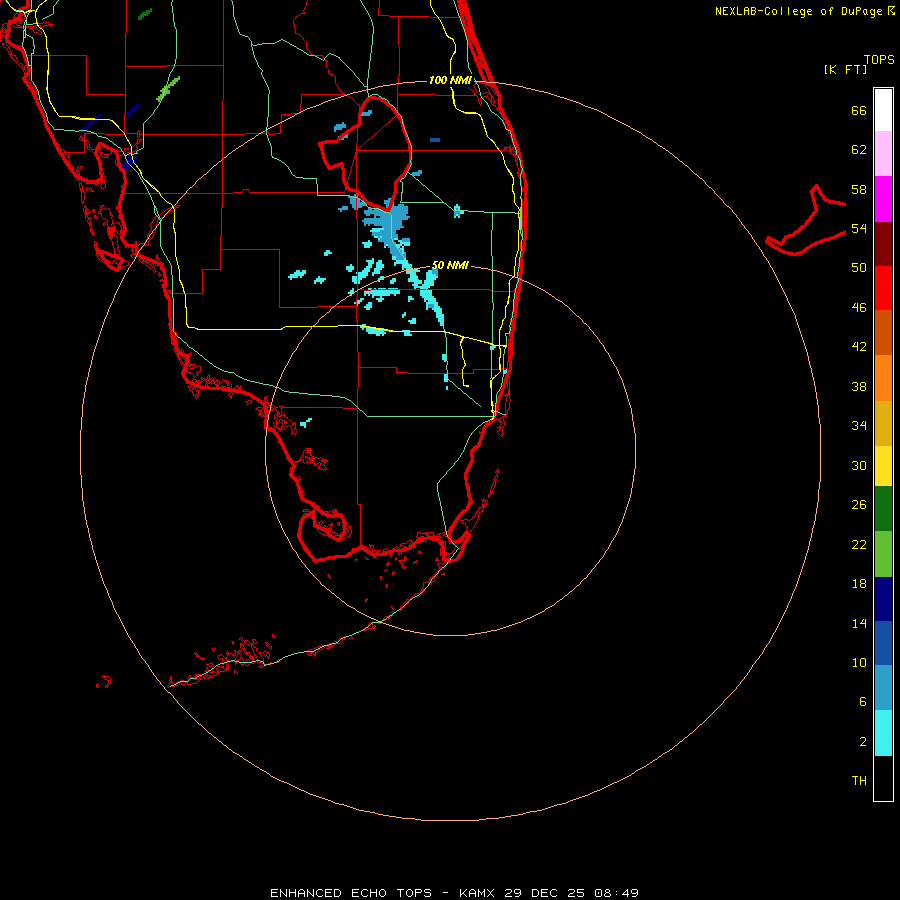Viewport: 900px width, 900px height.
Task: Click the light green echo streak in northwest
Action: (168, 90)
